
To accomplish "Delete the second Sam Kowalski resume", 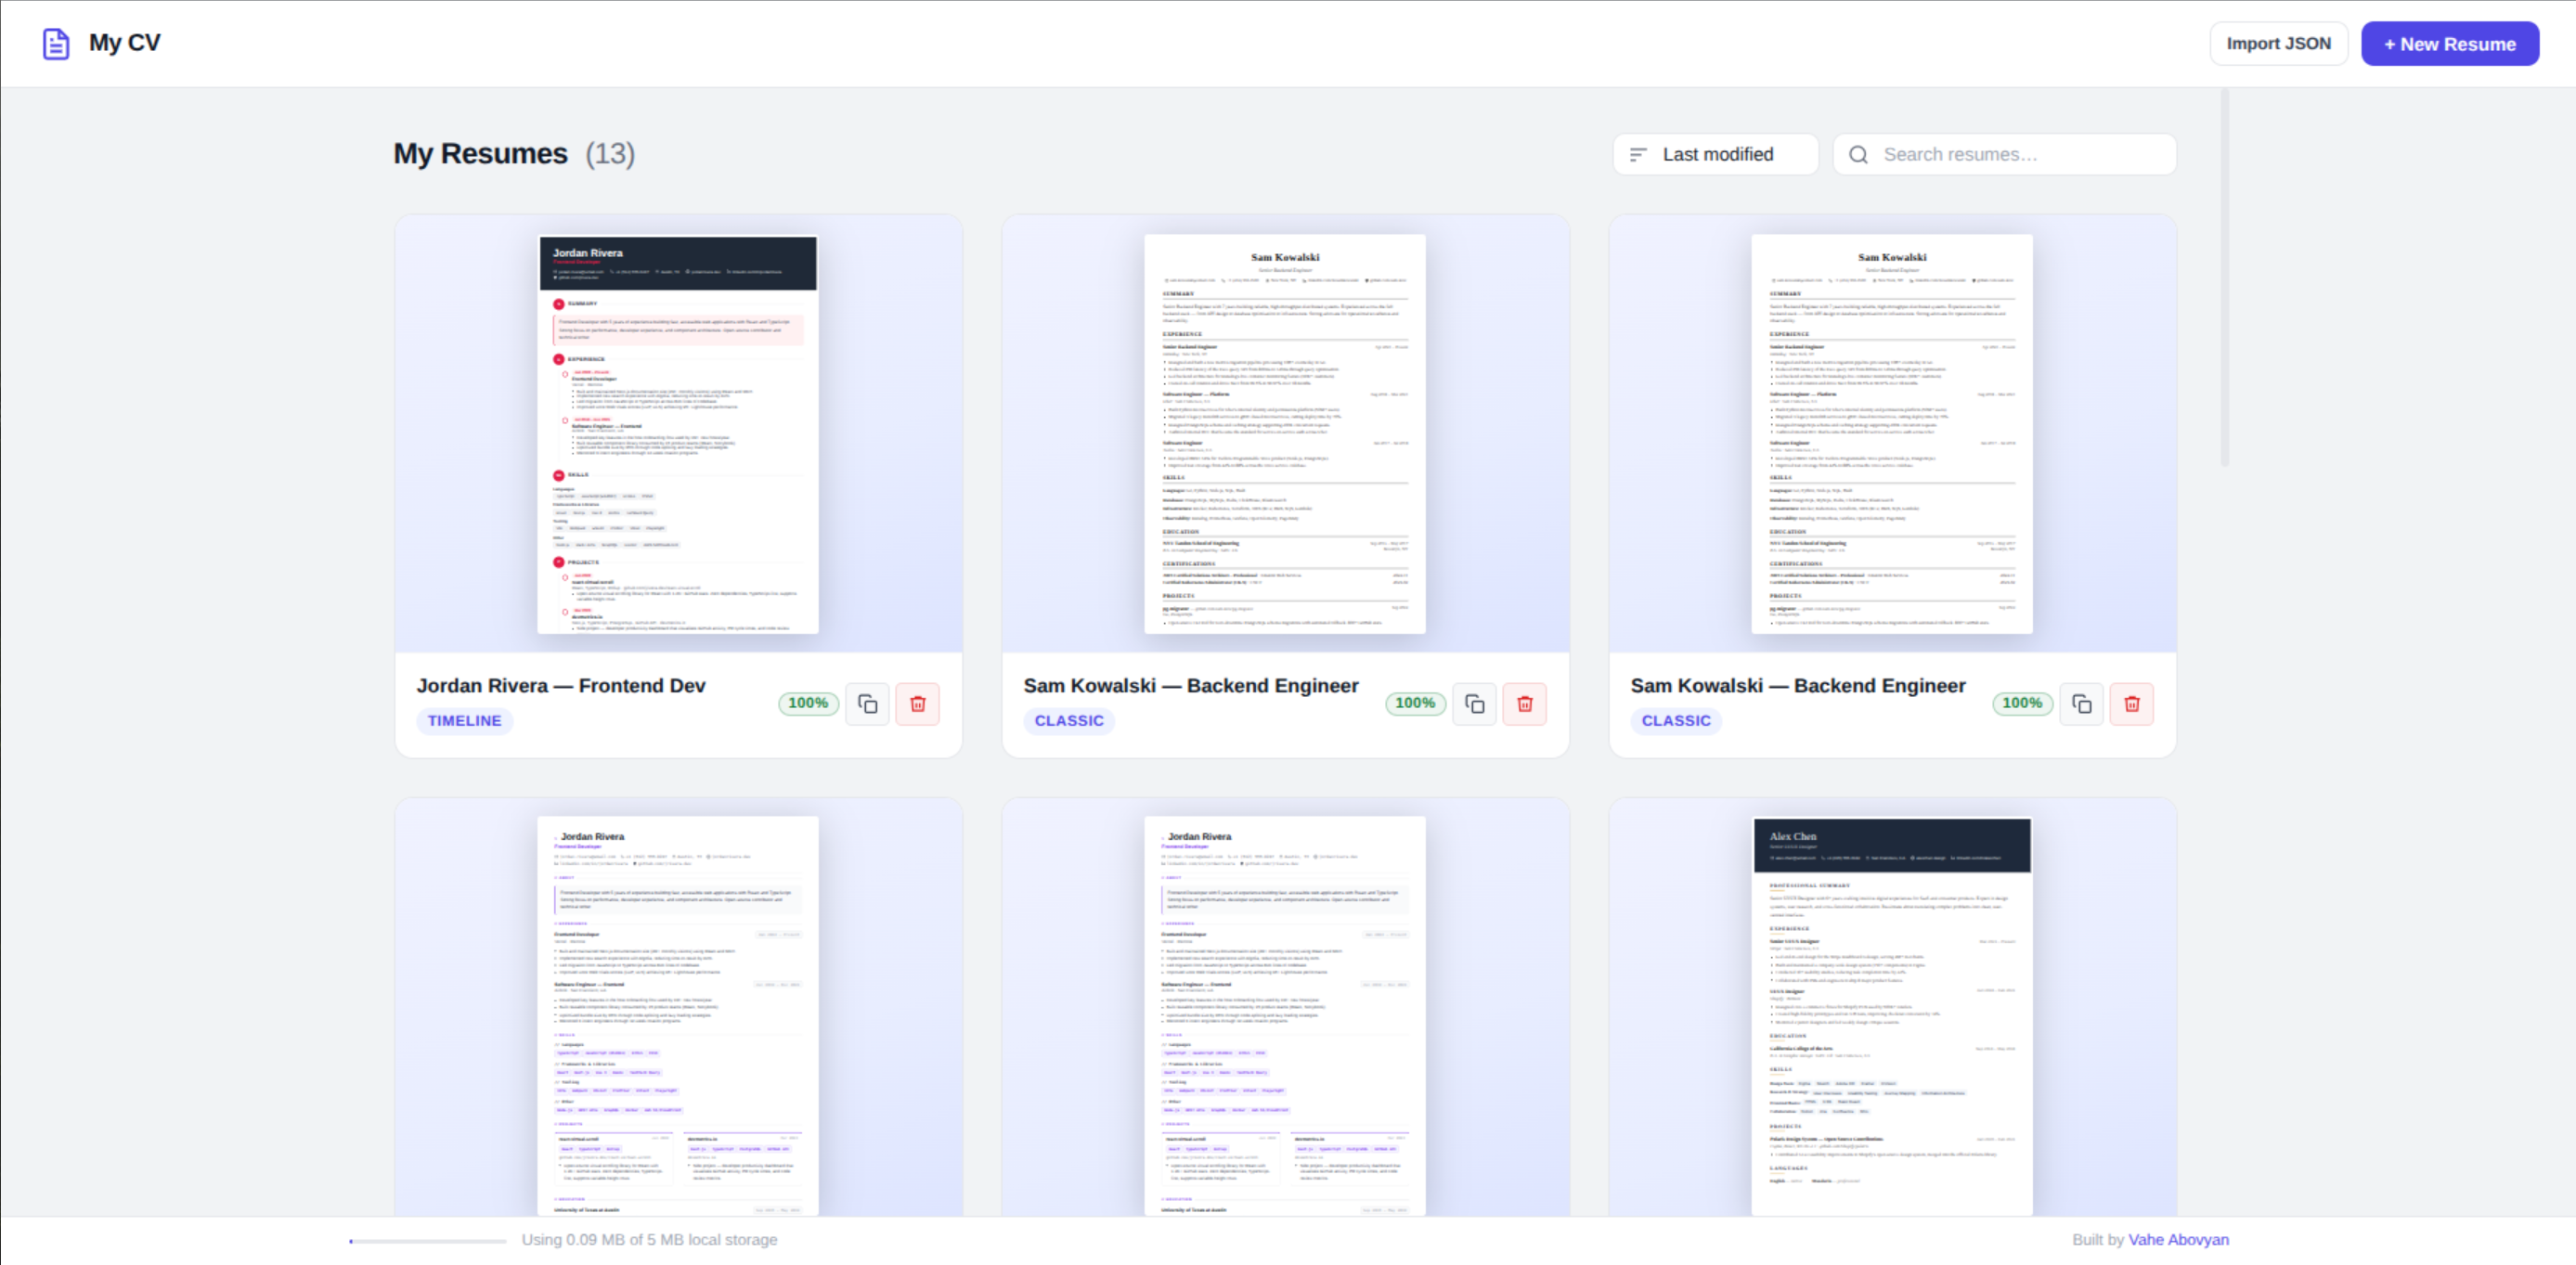I will click(x=2132, y=703).
